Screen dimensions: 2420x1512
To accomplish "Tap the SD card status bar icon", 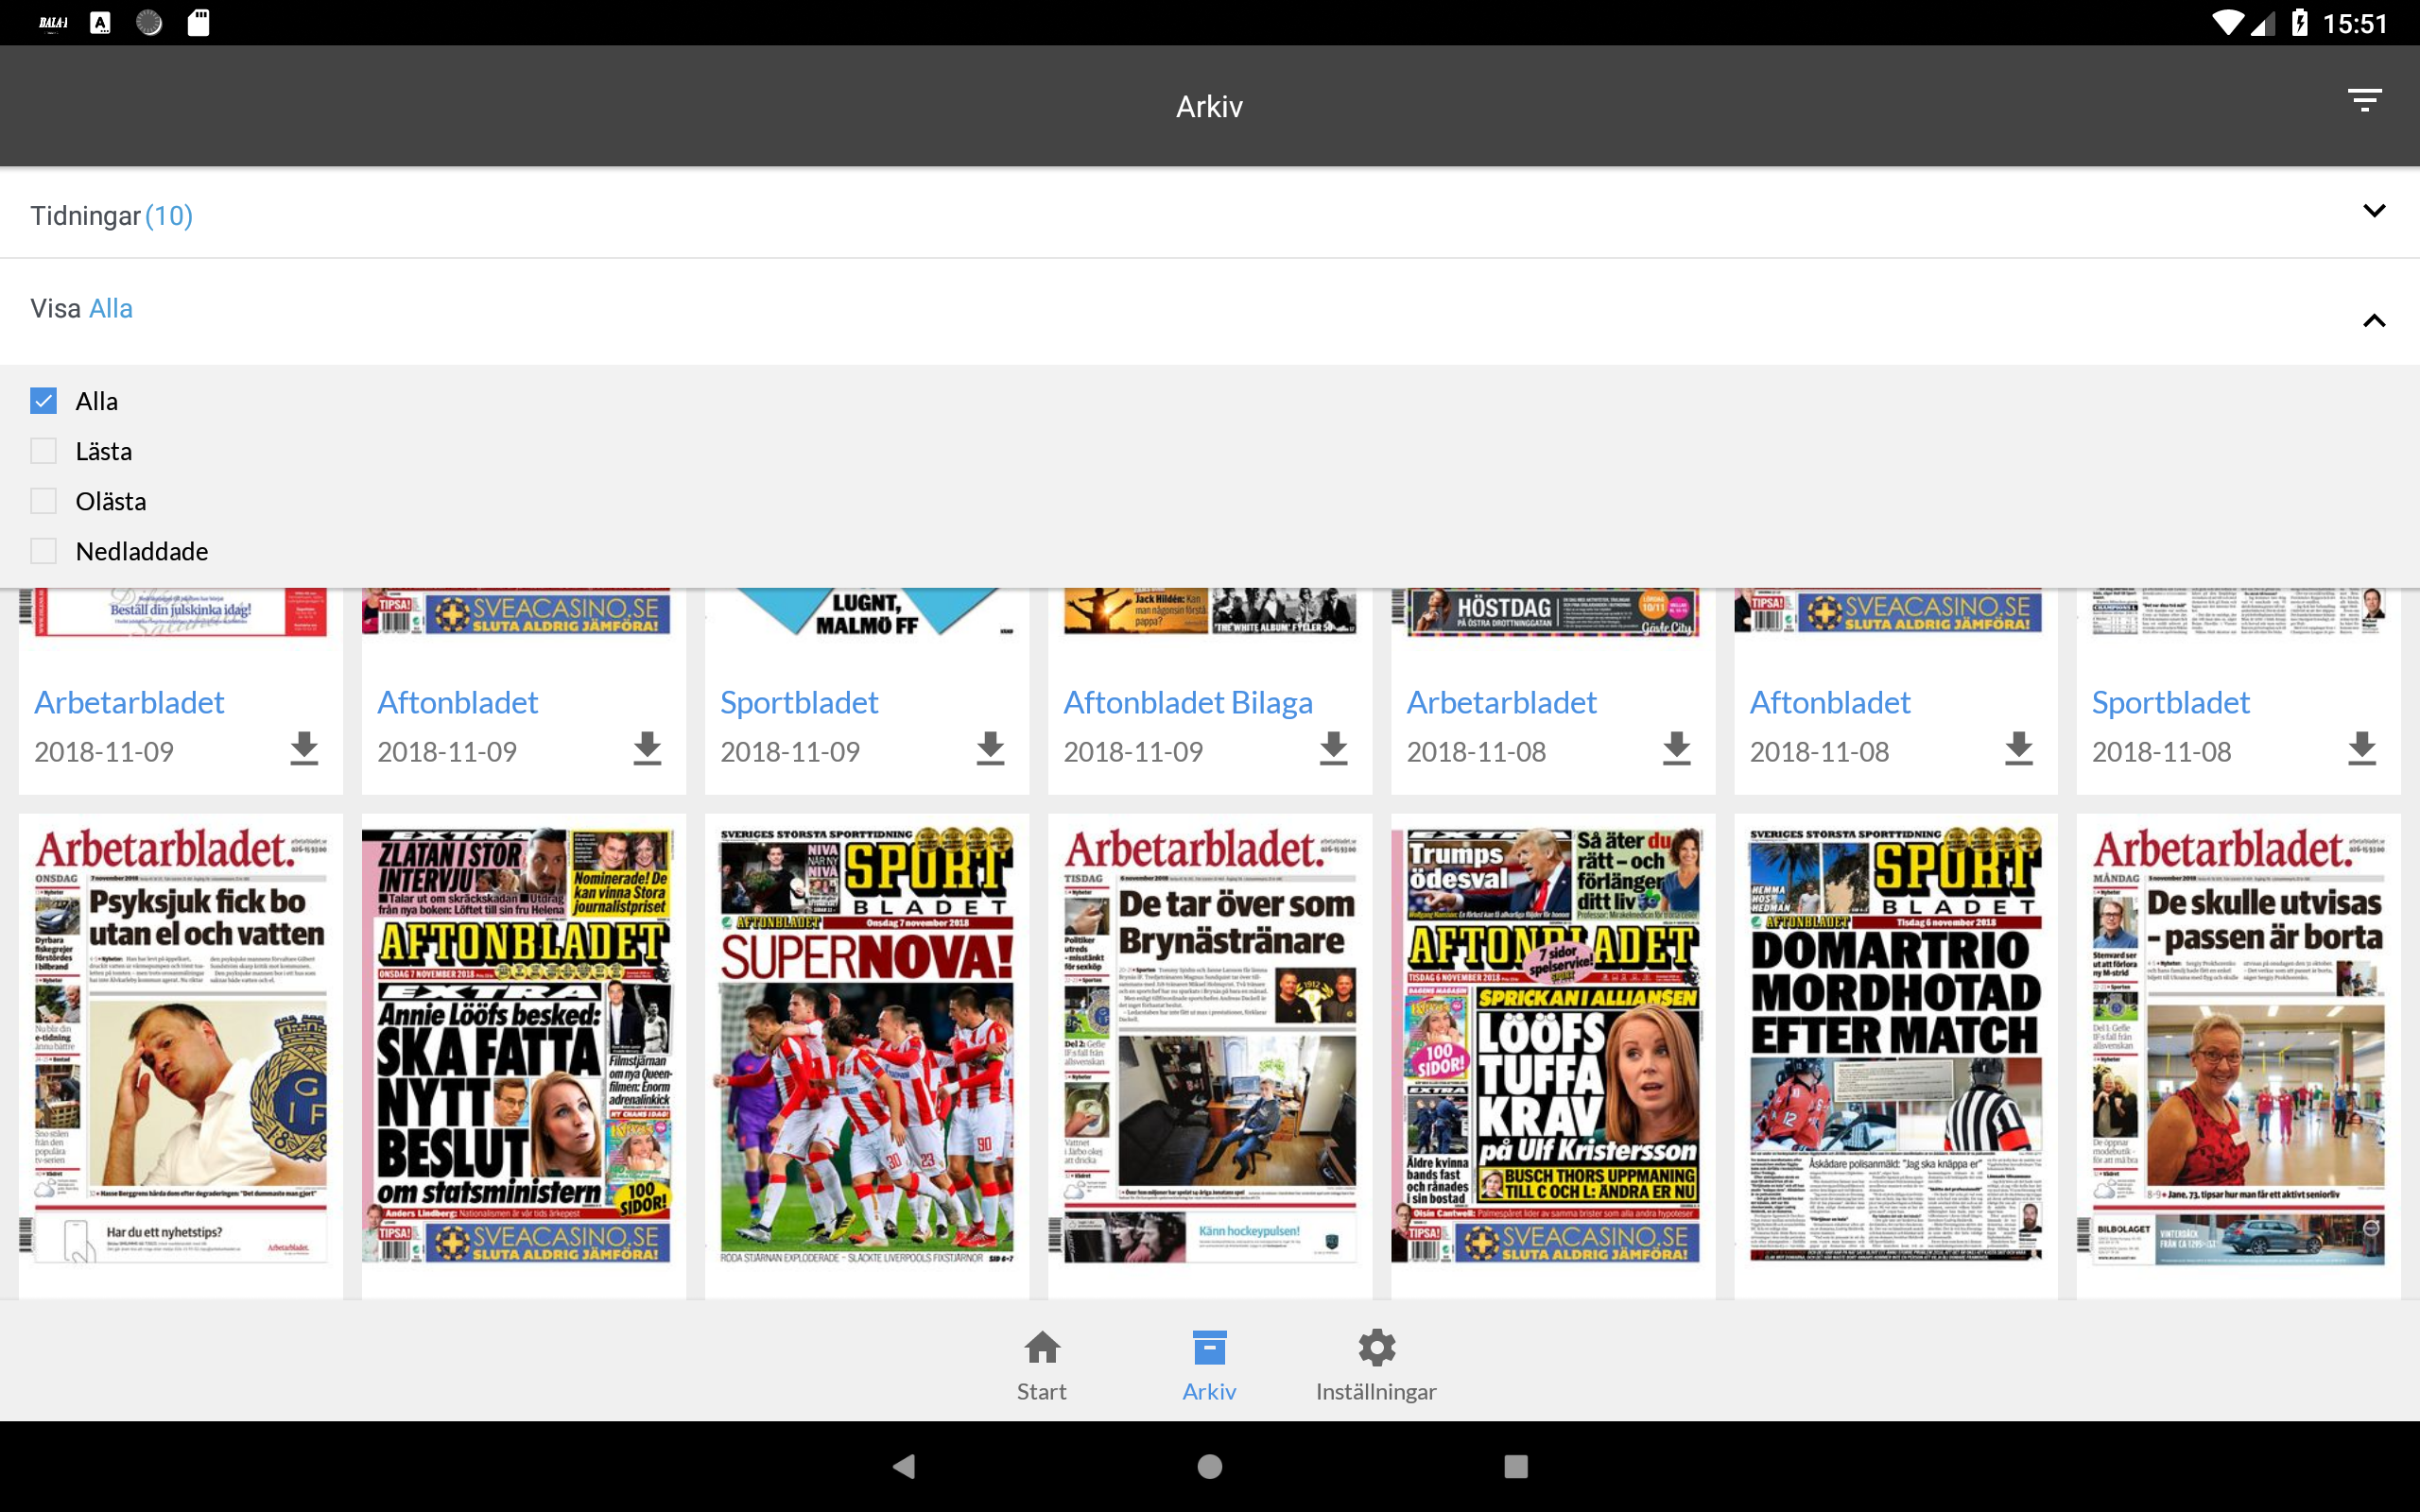I will pos(198,22).
